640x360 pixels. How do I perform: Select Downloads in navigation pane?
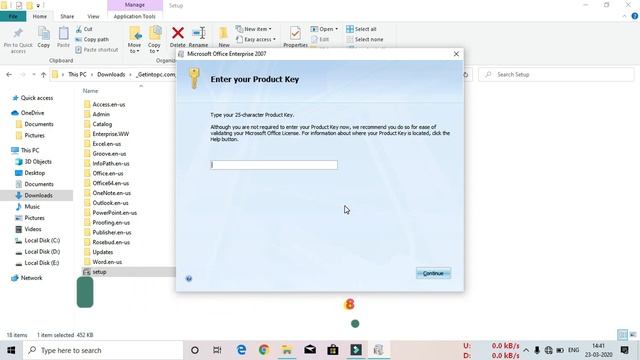[x=38, y=196]
